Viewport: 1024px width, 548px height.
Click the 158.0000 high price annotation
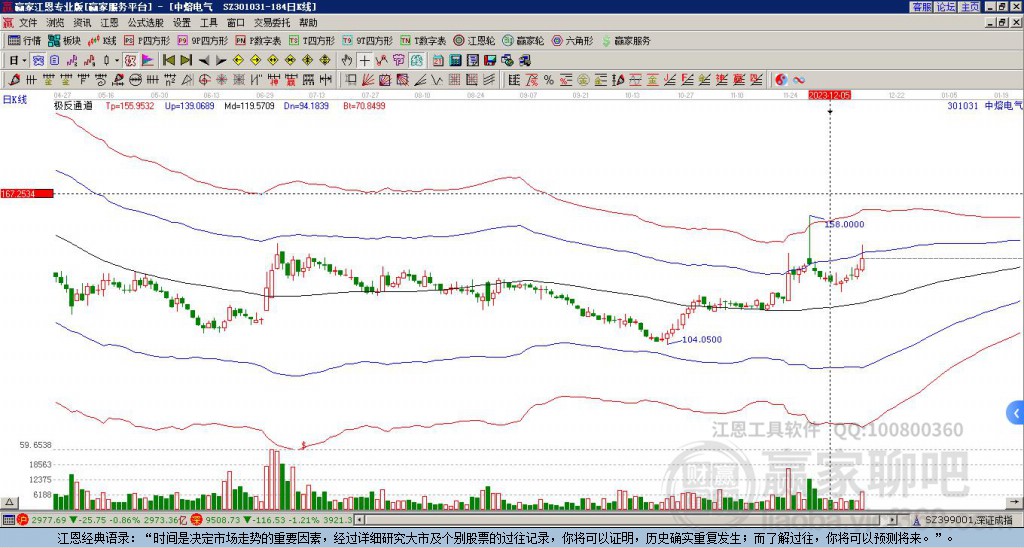click(x=844, y=224)
